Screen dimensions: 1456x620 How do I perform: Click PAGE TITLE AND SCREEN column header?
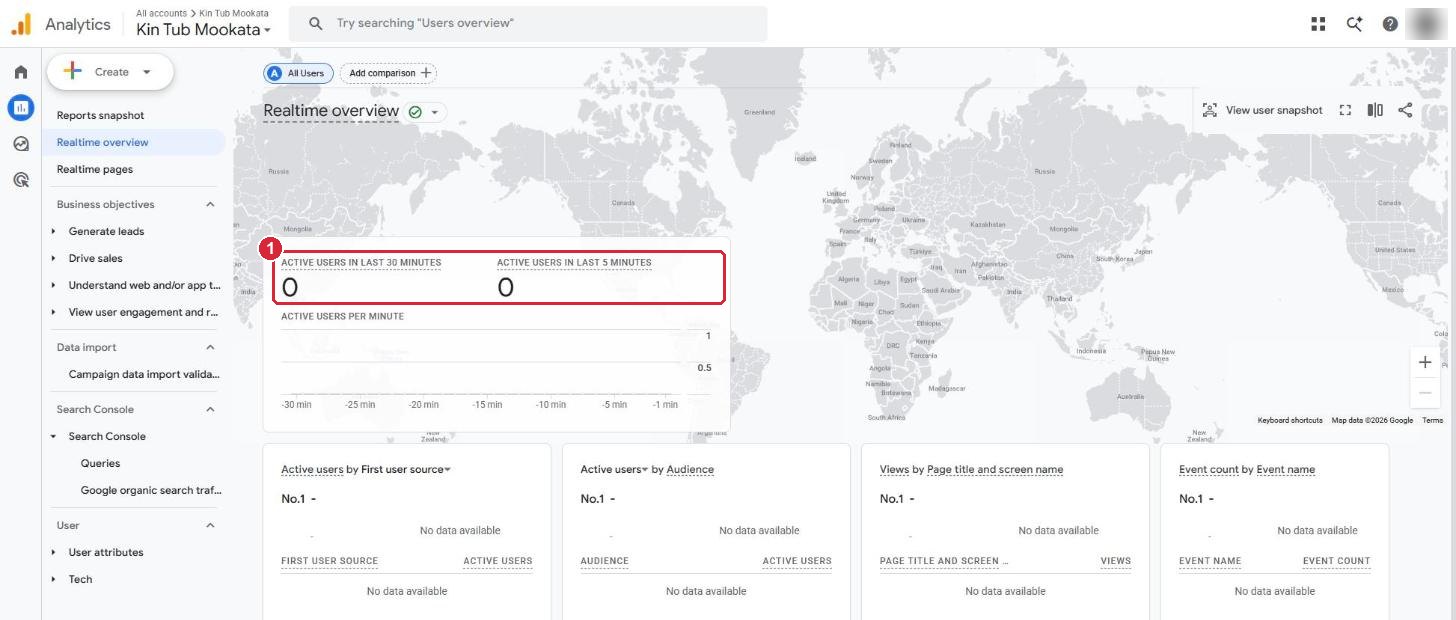tap(944, 561)
